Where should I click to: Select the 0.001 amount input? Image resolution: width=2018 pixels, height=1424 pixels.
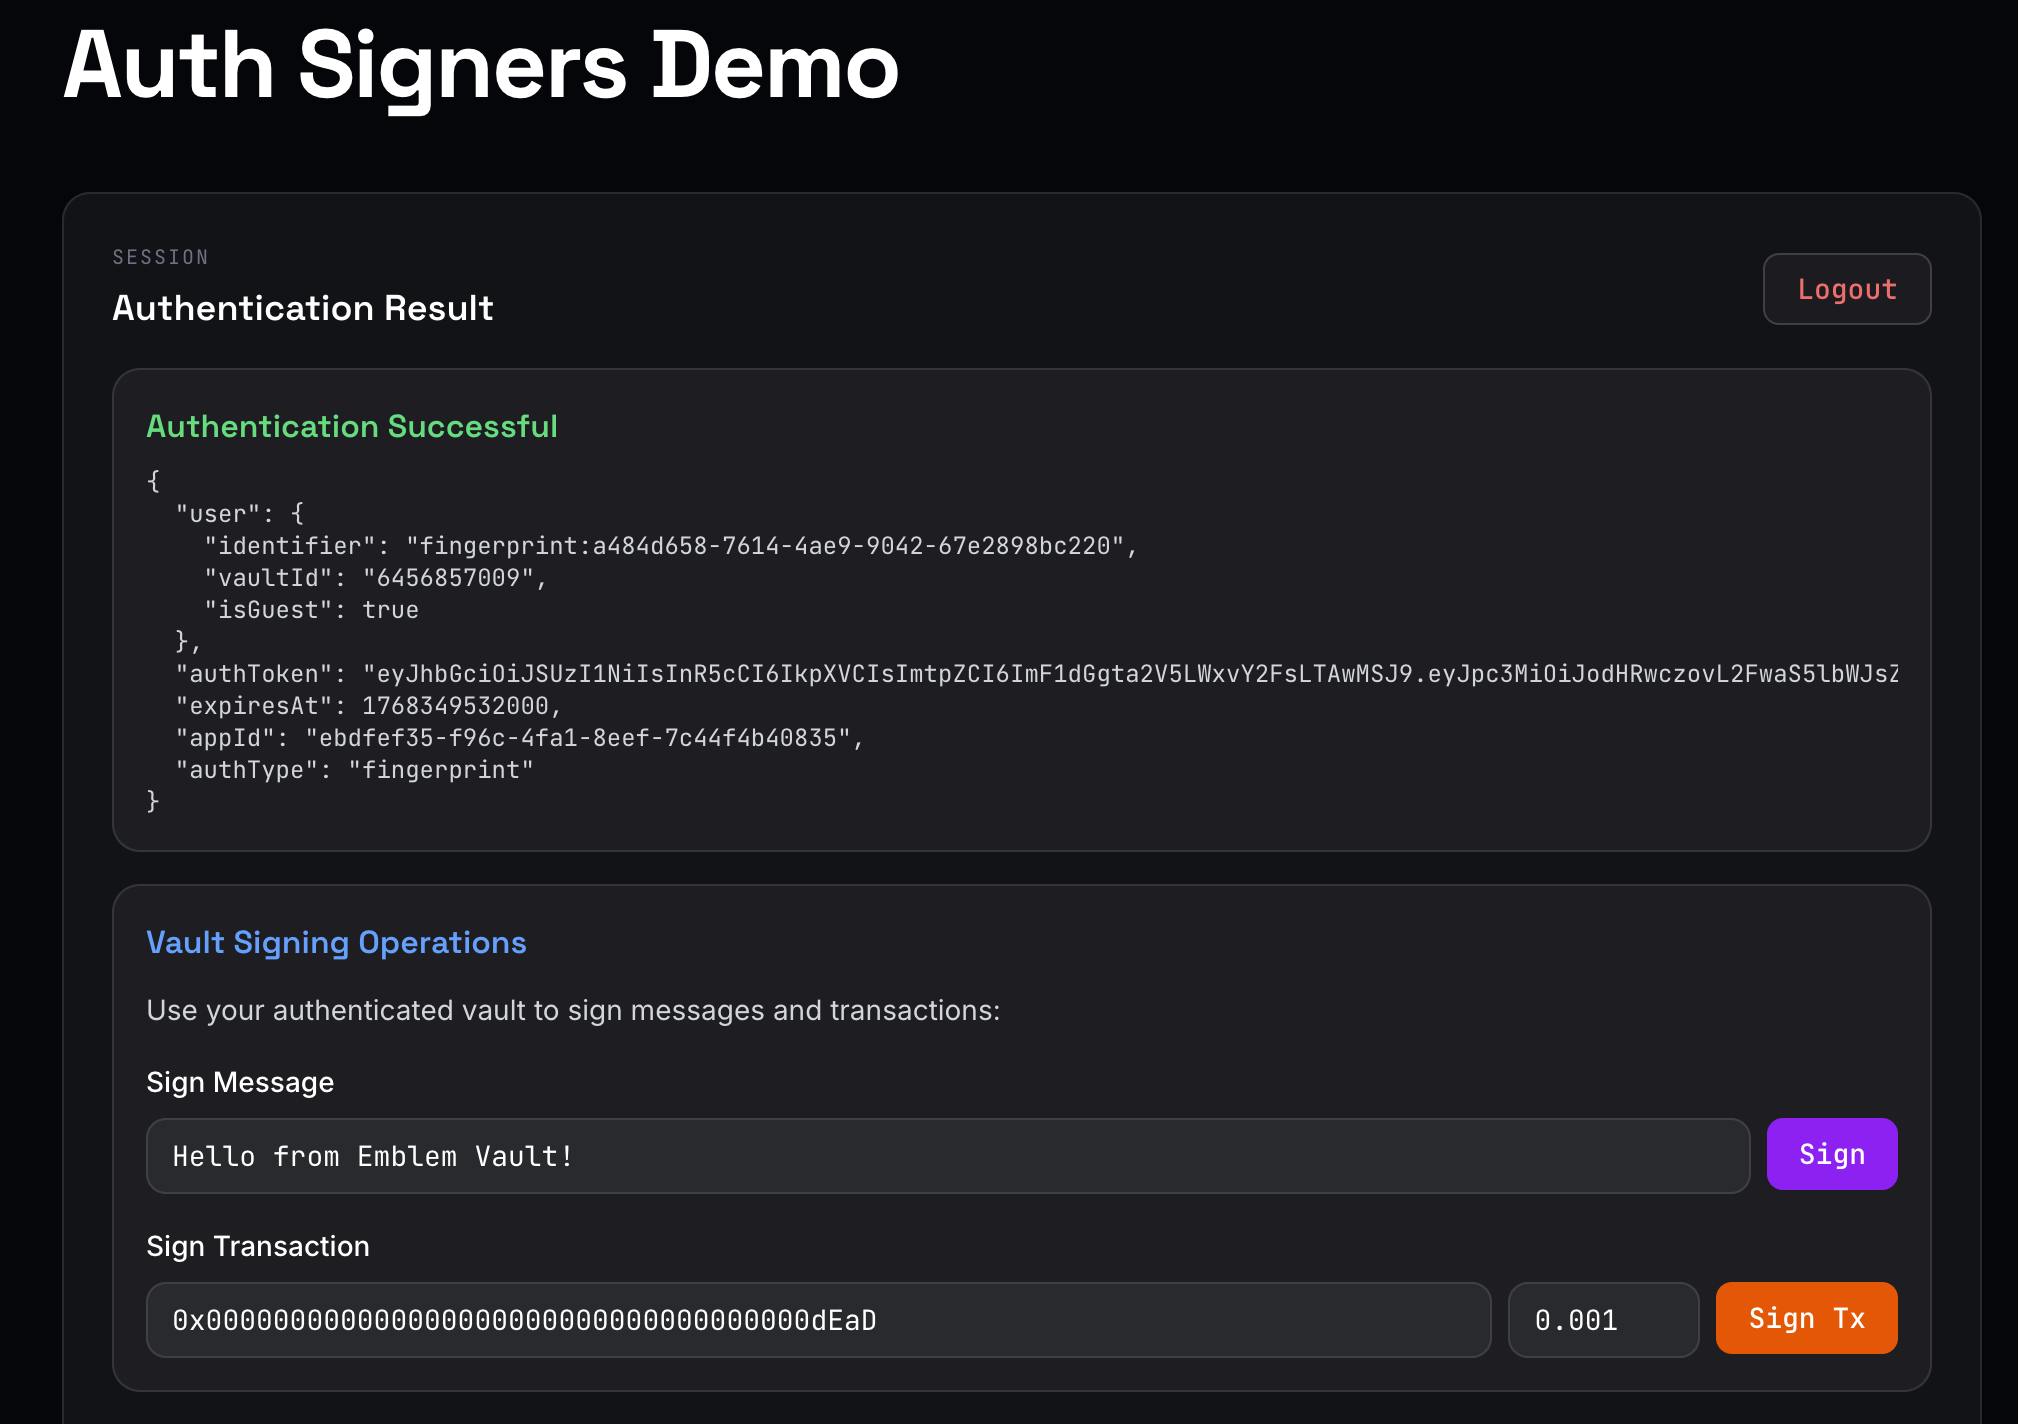click(x=1602, y=1320)
